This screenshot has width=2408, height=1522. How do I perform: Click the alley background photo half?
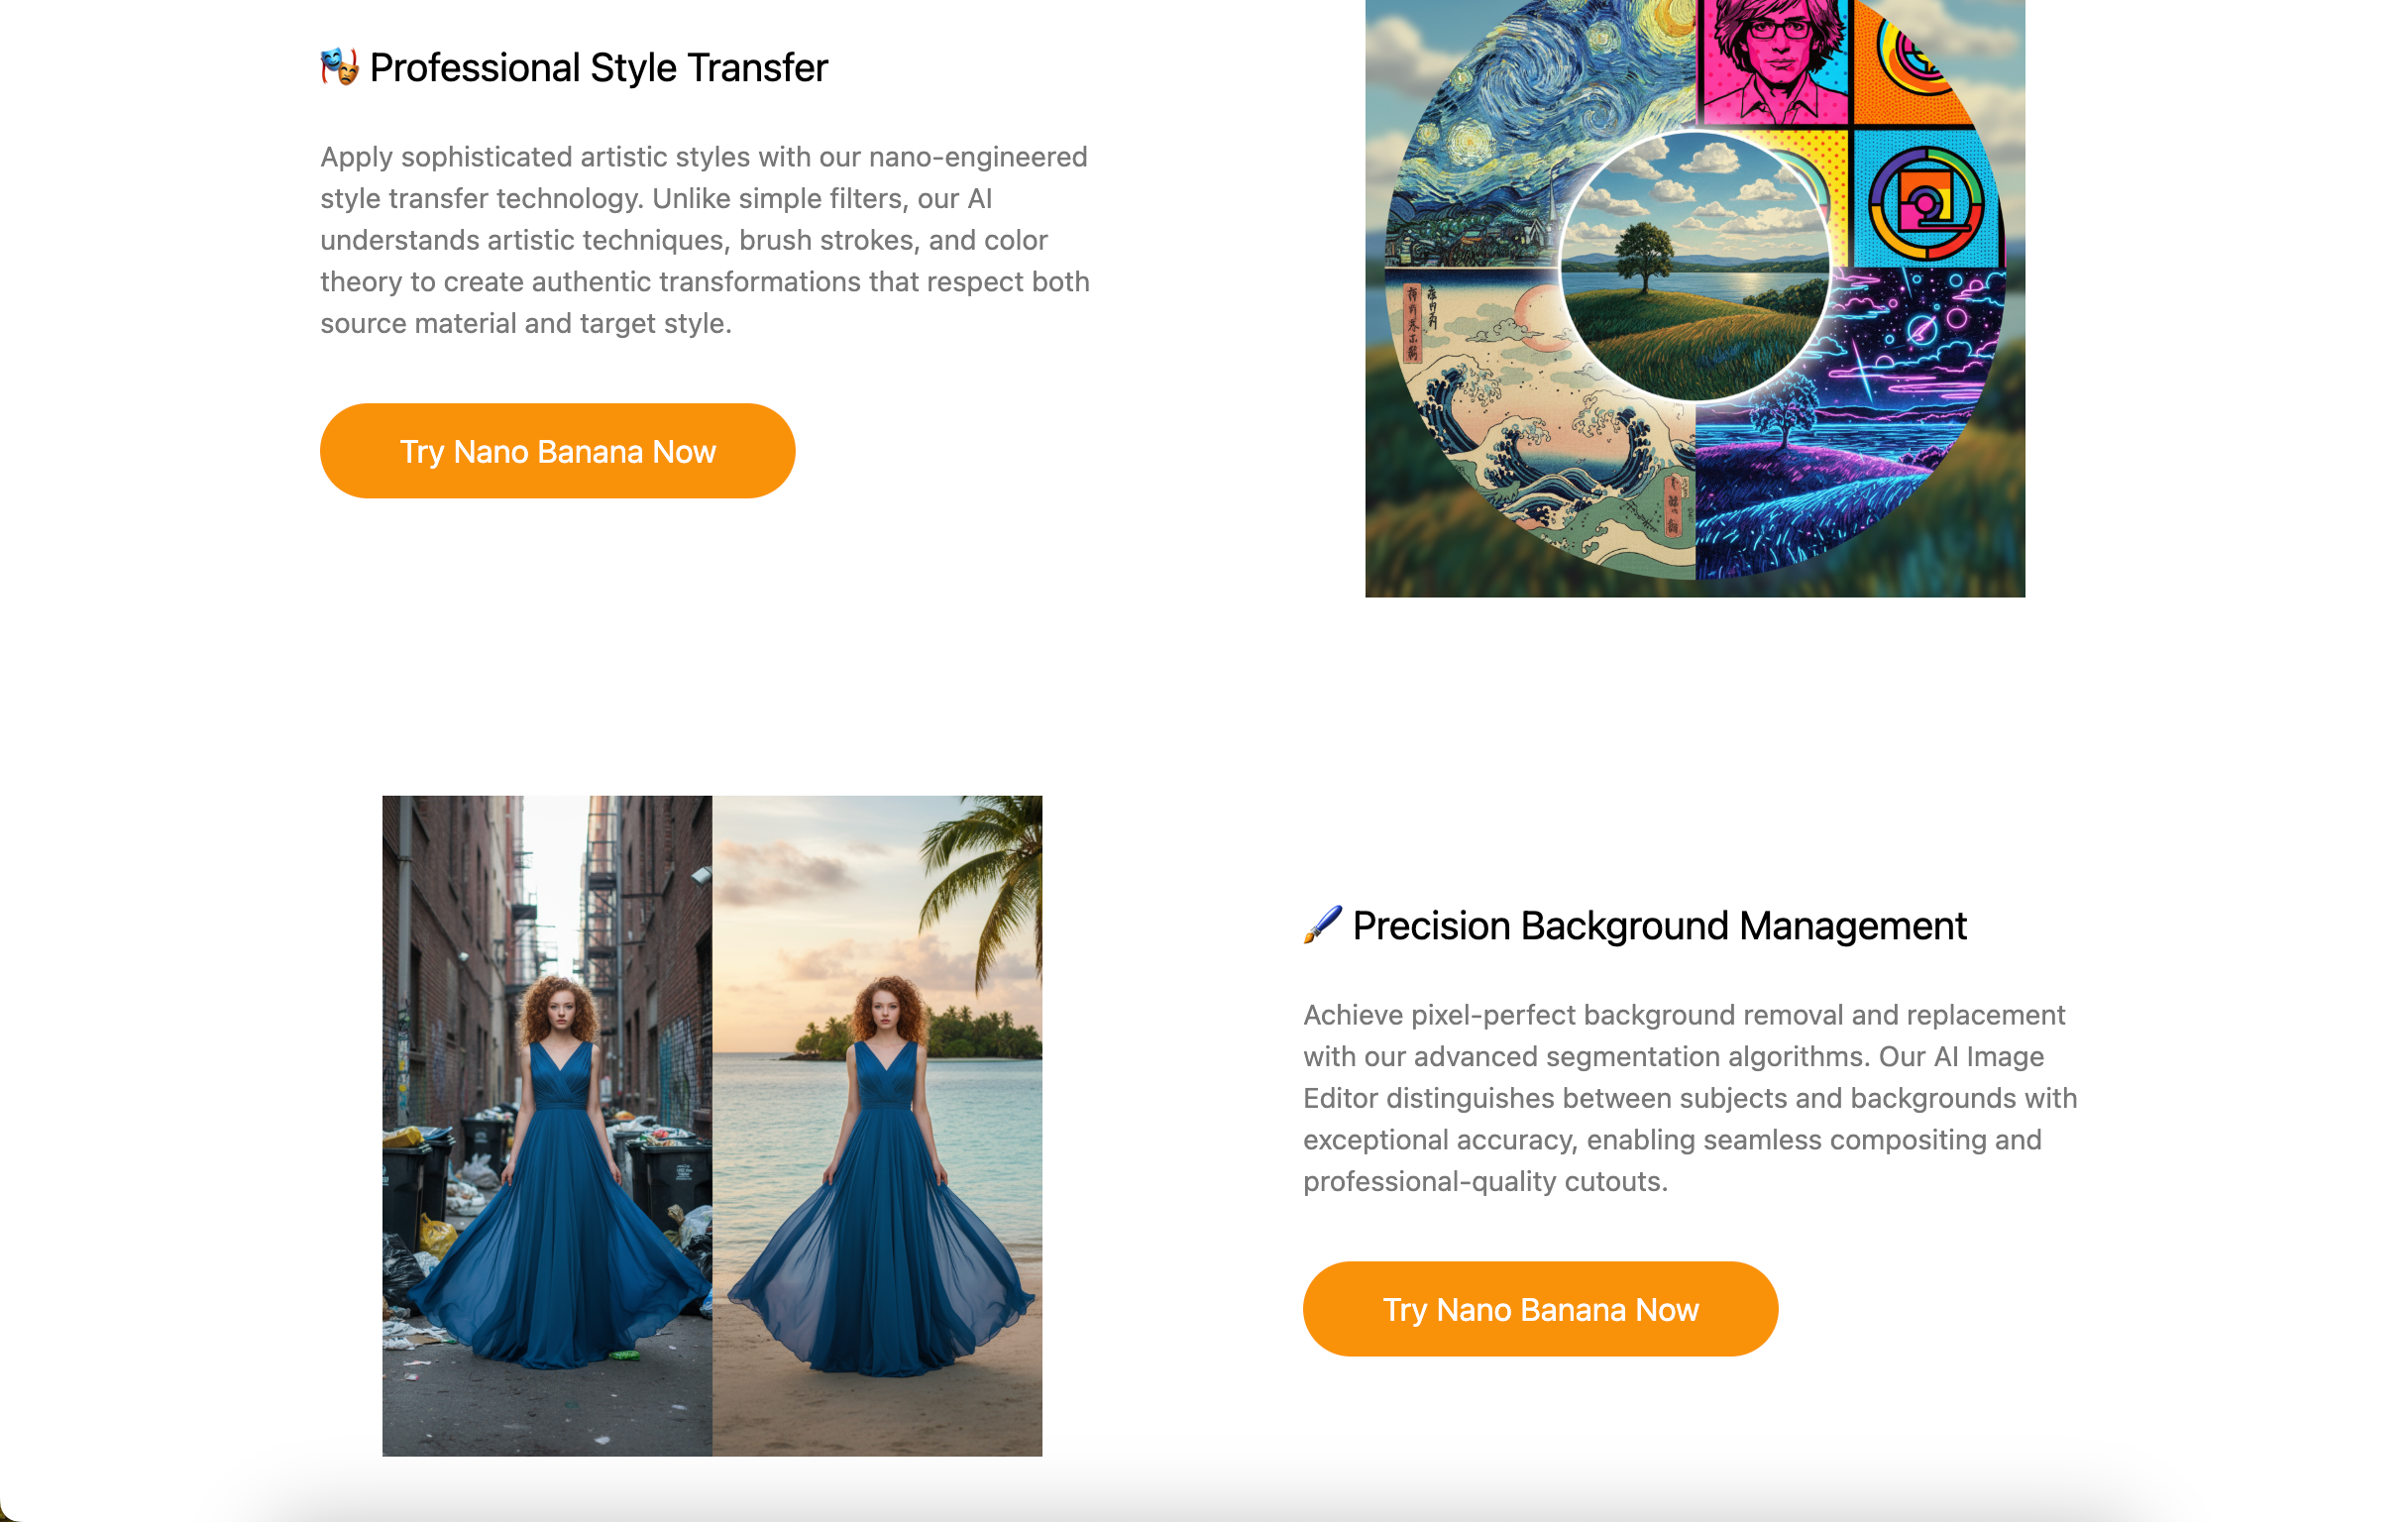point(547,1125)
